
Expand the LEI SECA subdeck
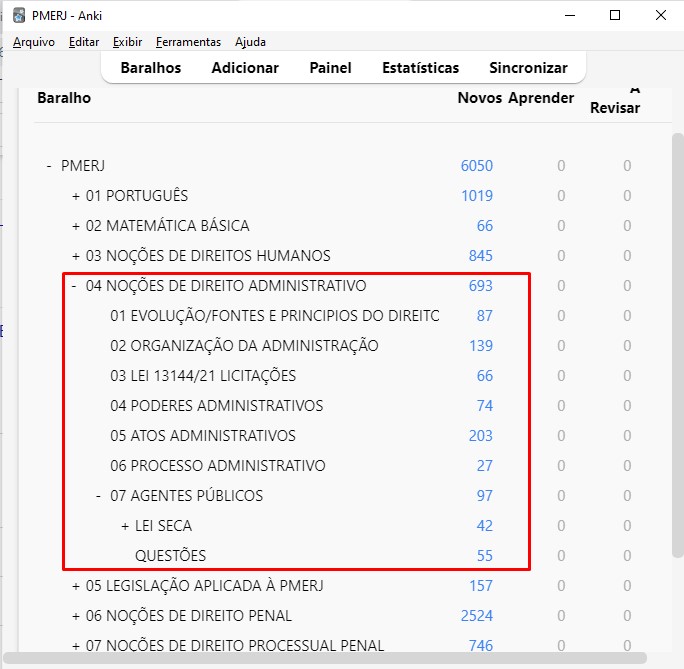pyautogui.click(x=125, y=526)
